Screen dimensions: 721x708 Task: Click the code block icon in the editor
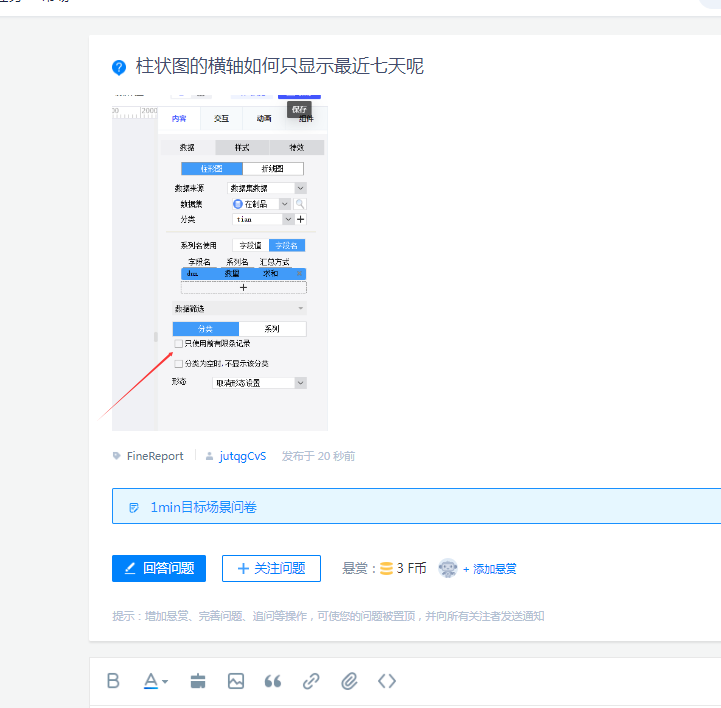387,681
